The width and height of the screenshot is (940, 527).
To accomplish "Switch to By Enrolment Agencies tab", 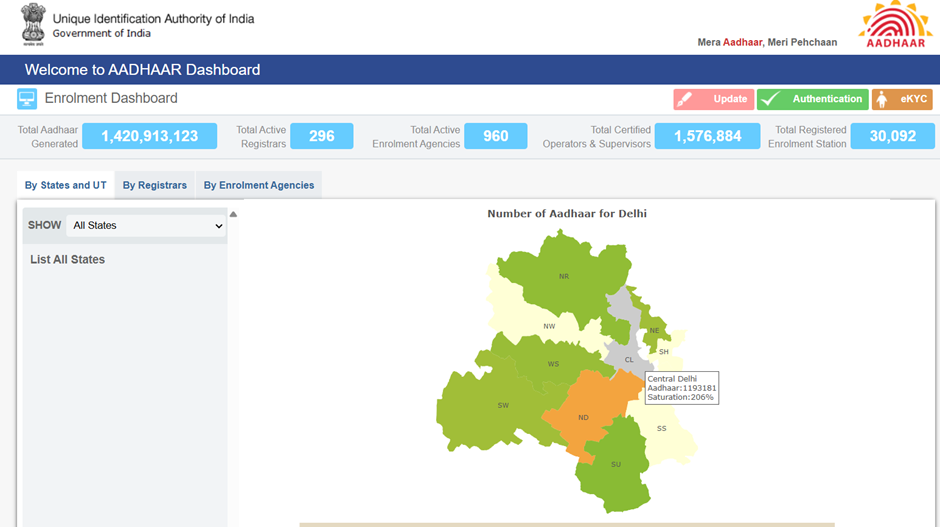I will click(x=259, y=185).
